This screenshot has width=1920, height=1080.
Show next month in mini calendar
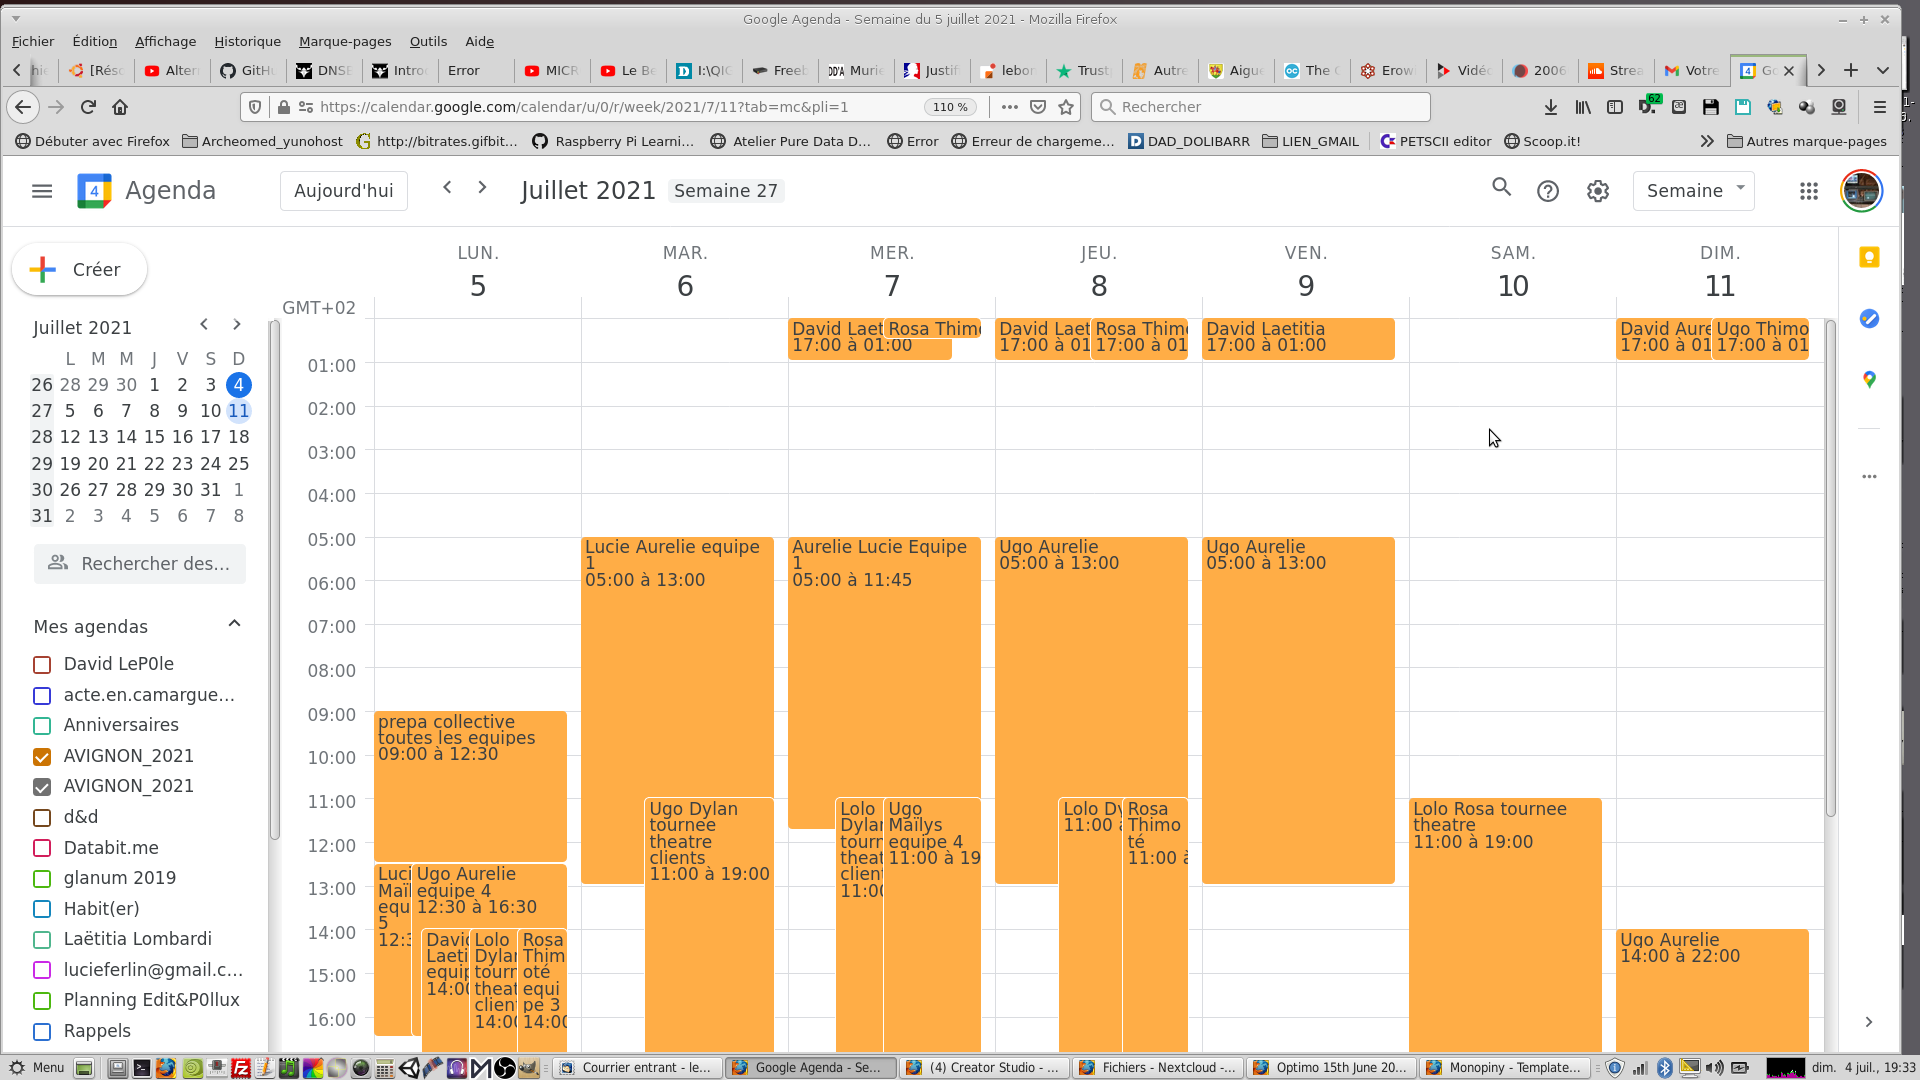tap(236, 325)
